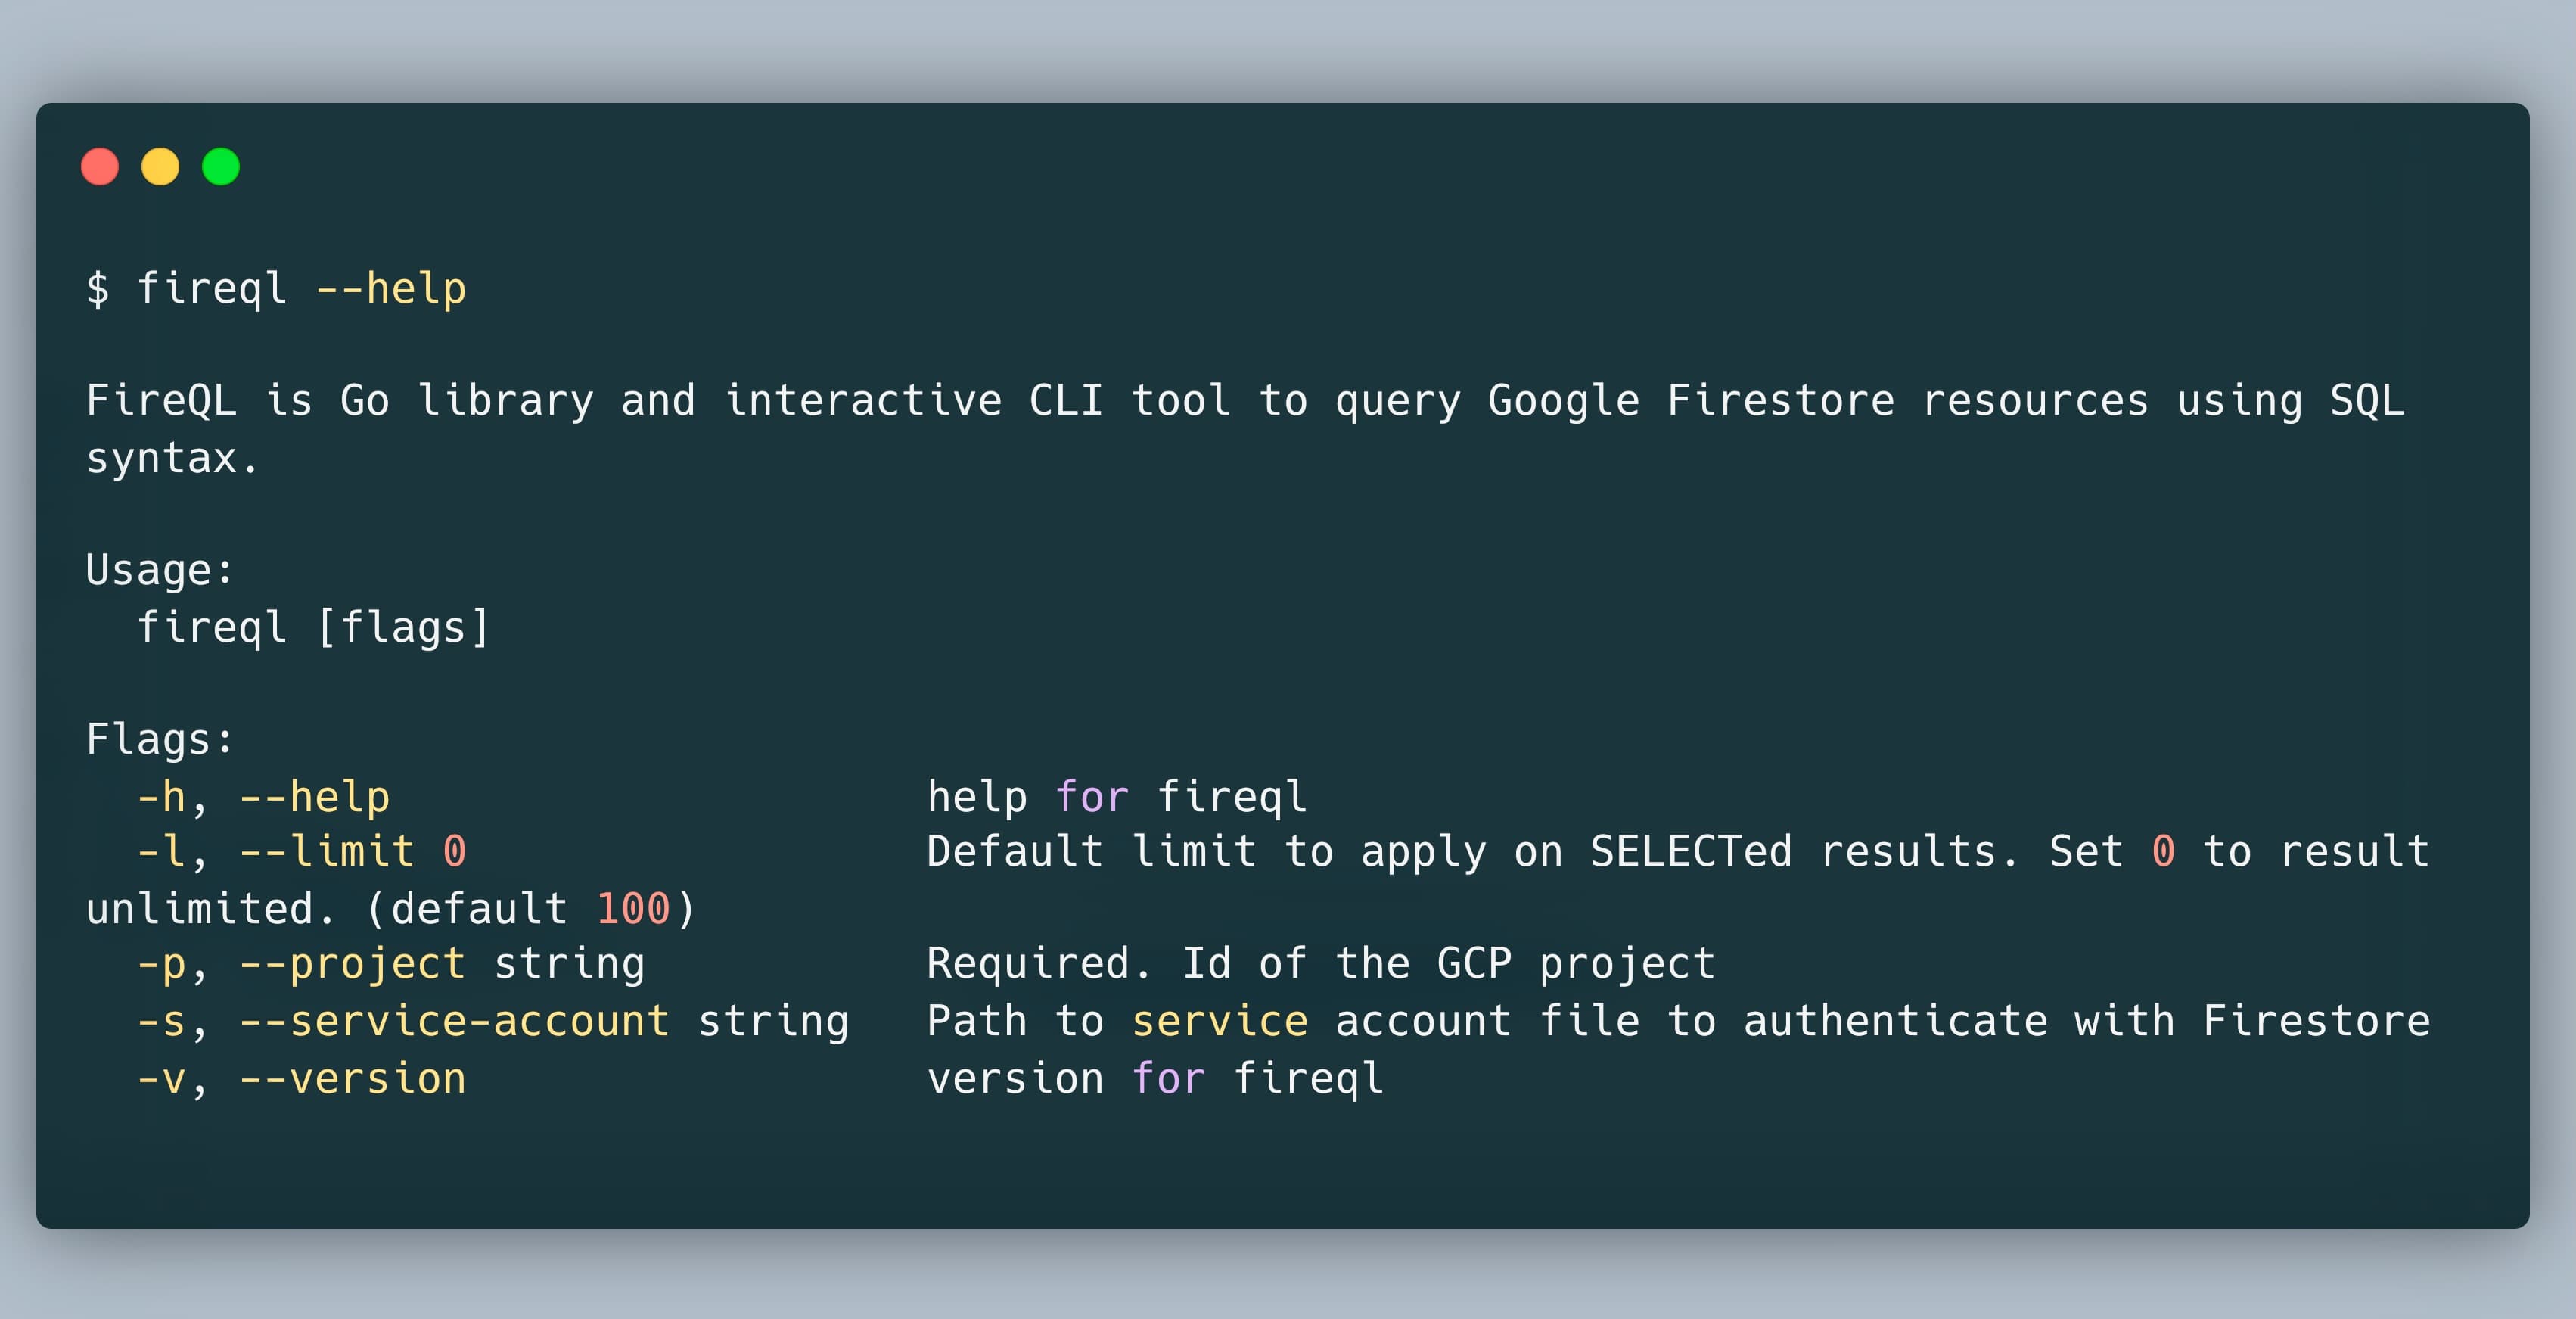Click the text 'Required. Id of the GCP project'

click(x=1320, y=964)
